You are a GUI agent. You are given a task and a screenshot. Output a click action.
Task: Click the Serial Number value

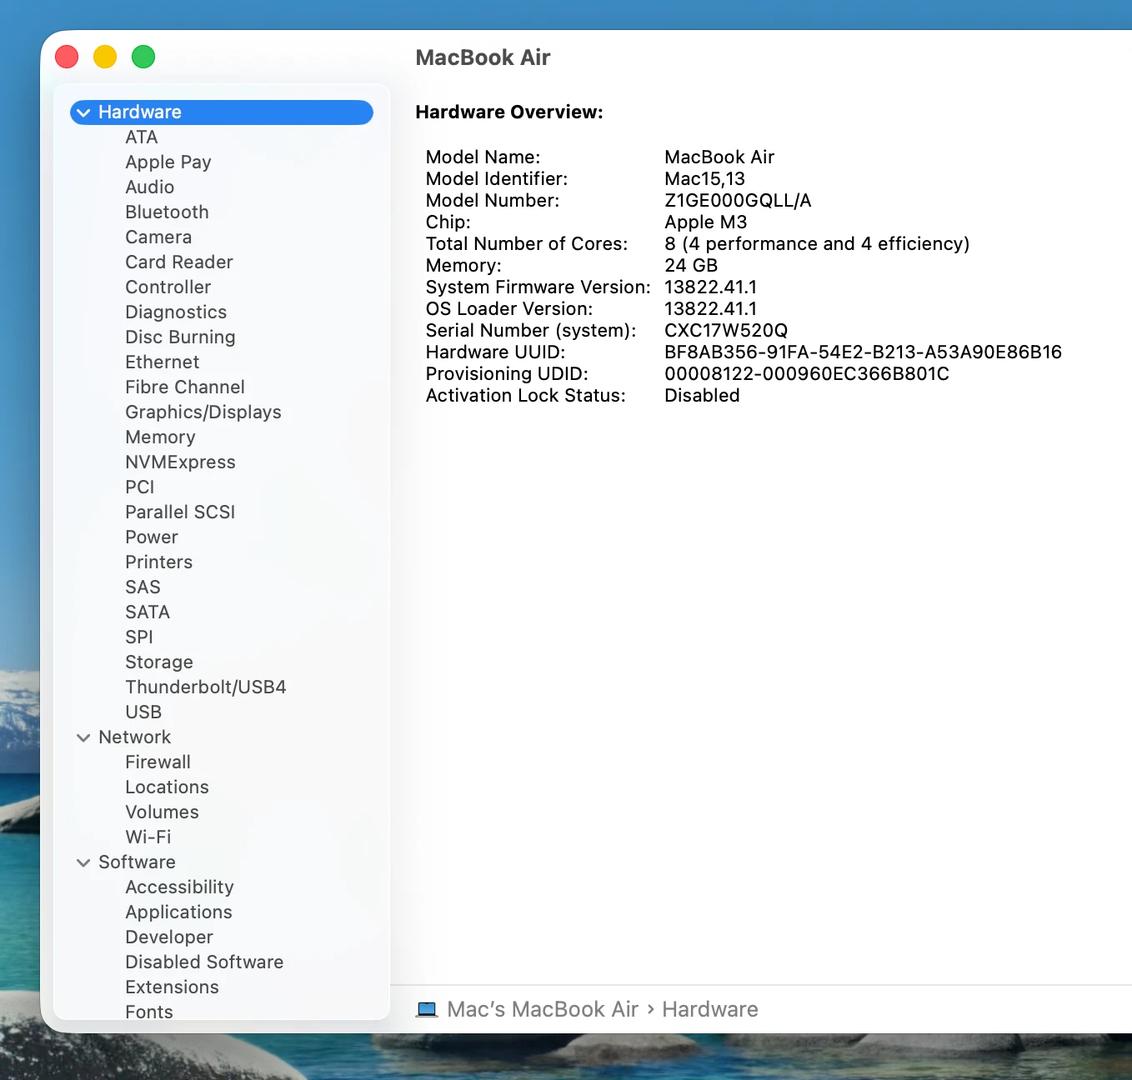click(x=726, y=331)
